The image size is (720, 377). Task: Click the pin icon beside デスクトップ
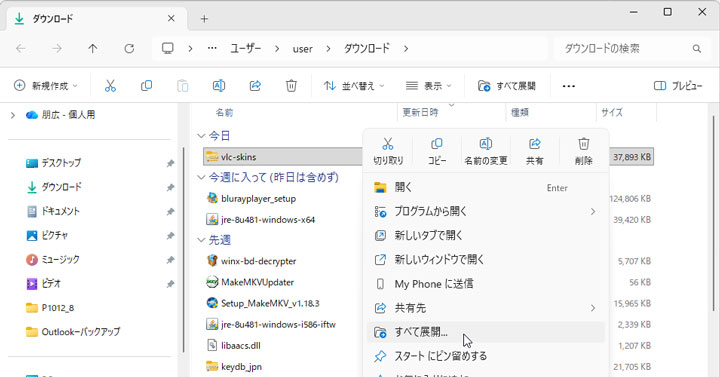(170, 163)
